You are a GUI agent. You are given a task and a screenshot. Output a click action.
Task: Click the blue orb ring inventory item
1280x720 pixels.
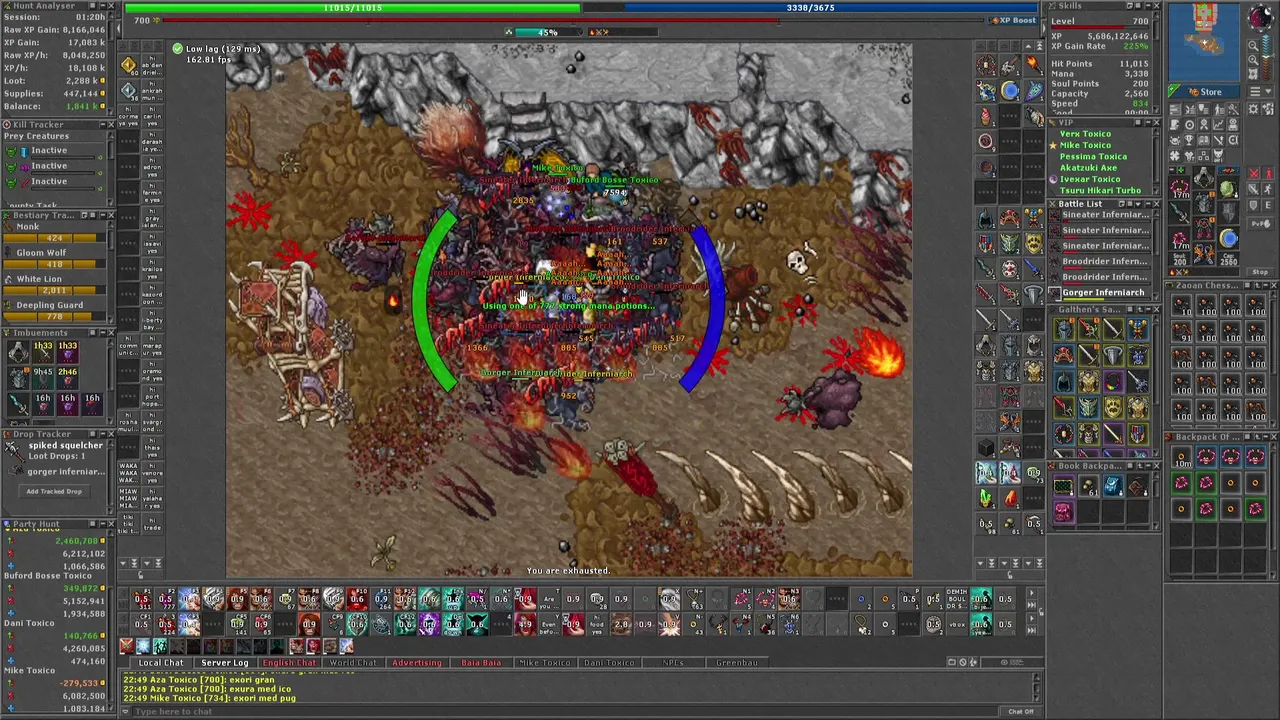point(1009,91)
